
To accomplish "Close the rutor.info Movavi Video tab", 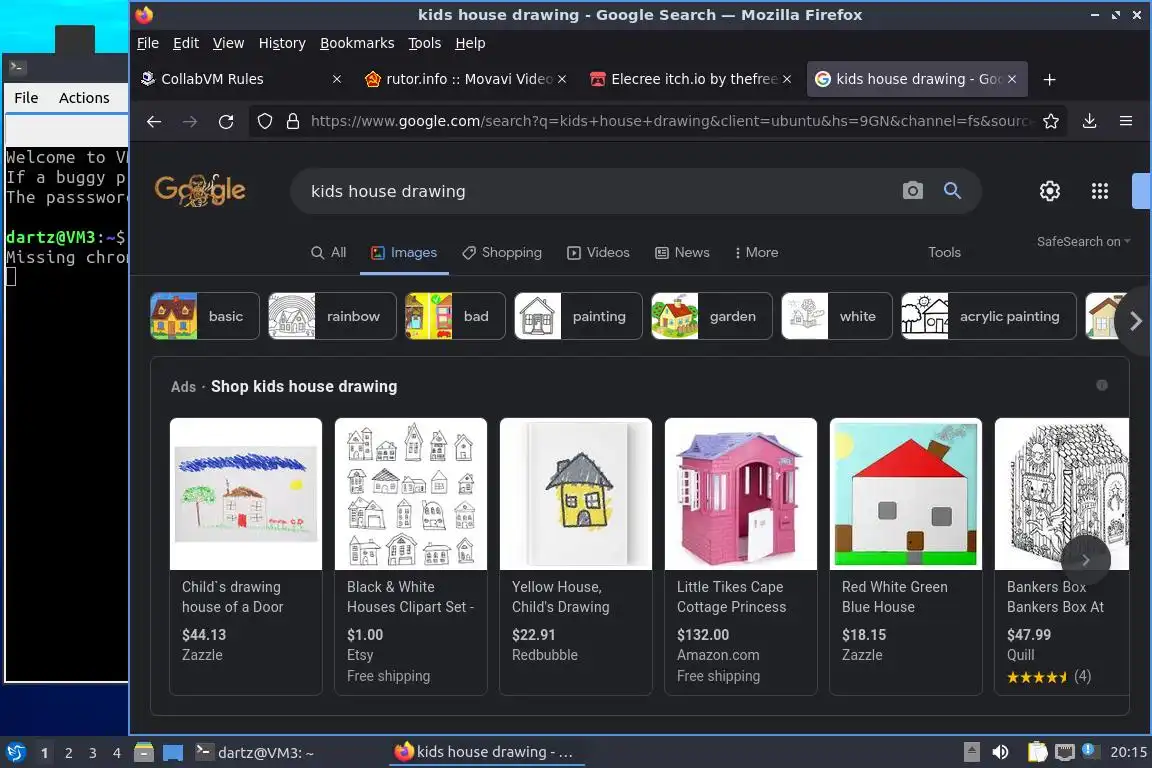I will pos(562,79).
